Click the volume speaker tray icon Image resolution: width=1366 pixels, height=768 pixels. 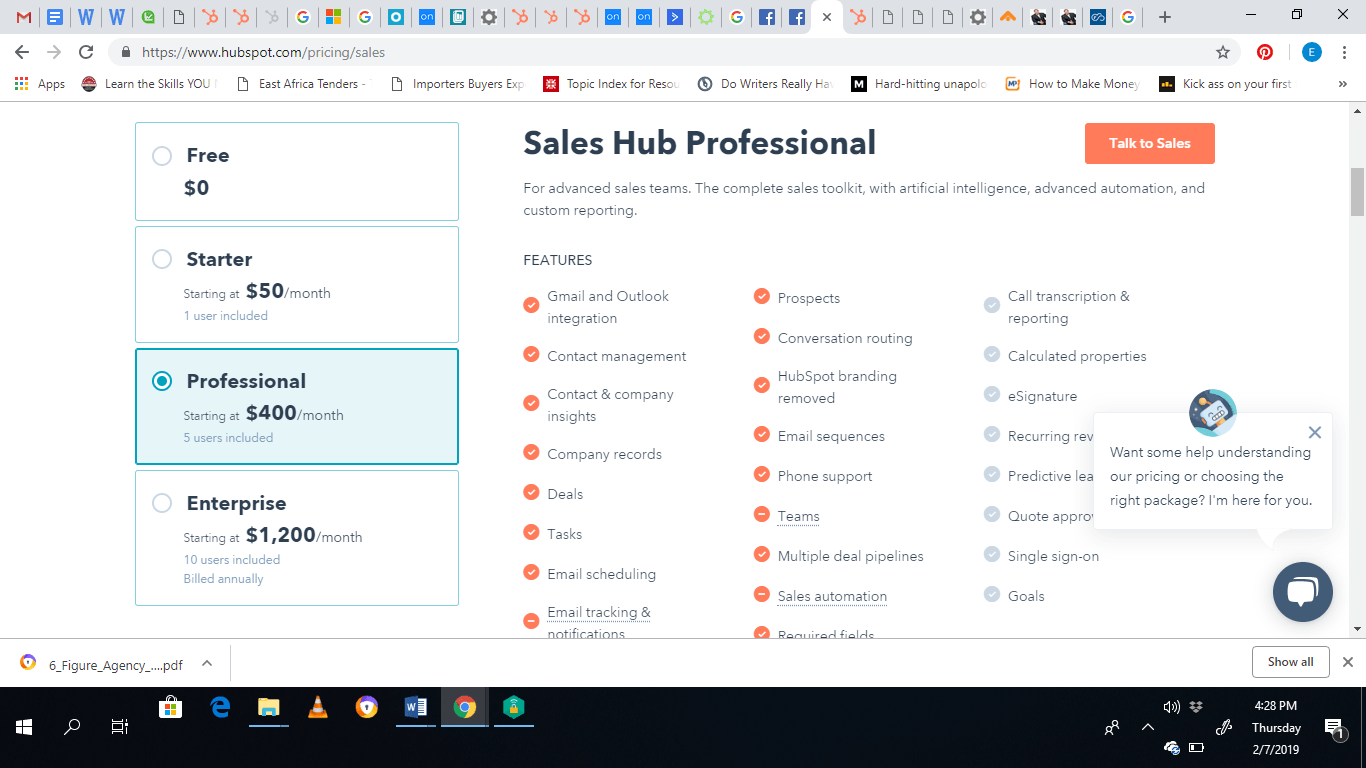click(1173, 707)
